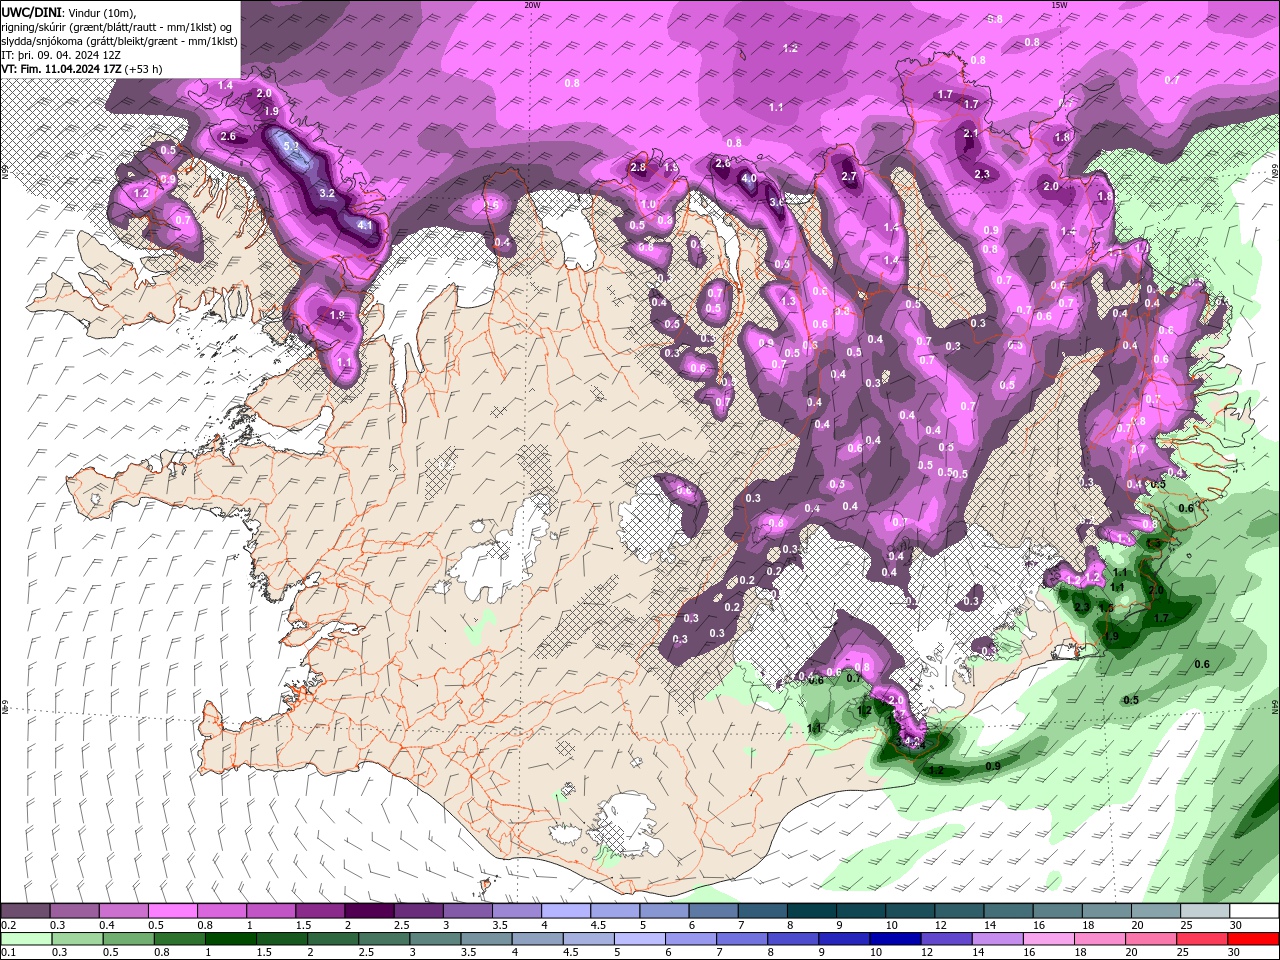Image resolution: width=1280 pixels, height=960 pixels.
Task: Select the dark mauve 0.2 swatch on snow scale
Action: click(x=25, y=912)
